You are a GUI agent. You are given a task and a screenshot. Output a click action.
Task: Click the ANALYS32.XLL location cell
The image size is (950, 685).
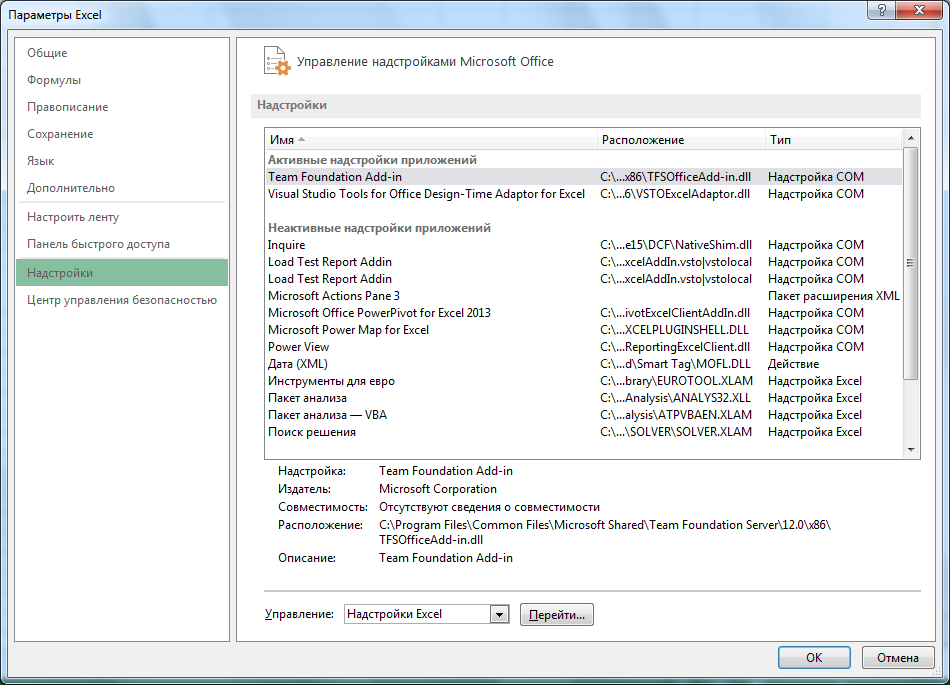(x=676, y=398)
